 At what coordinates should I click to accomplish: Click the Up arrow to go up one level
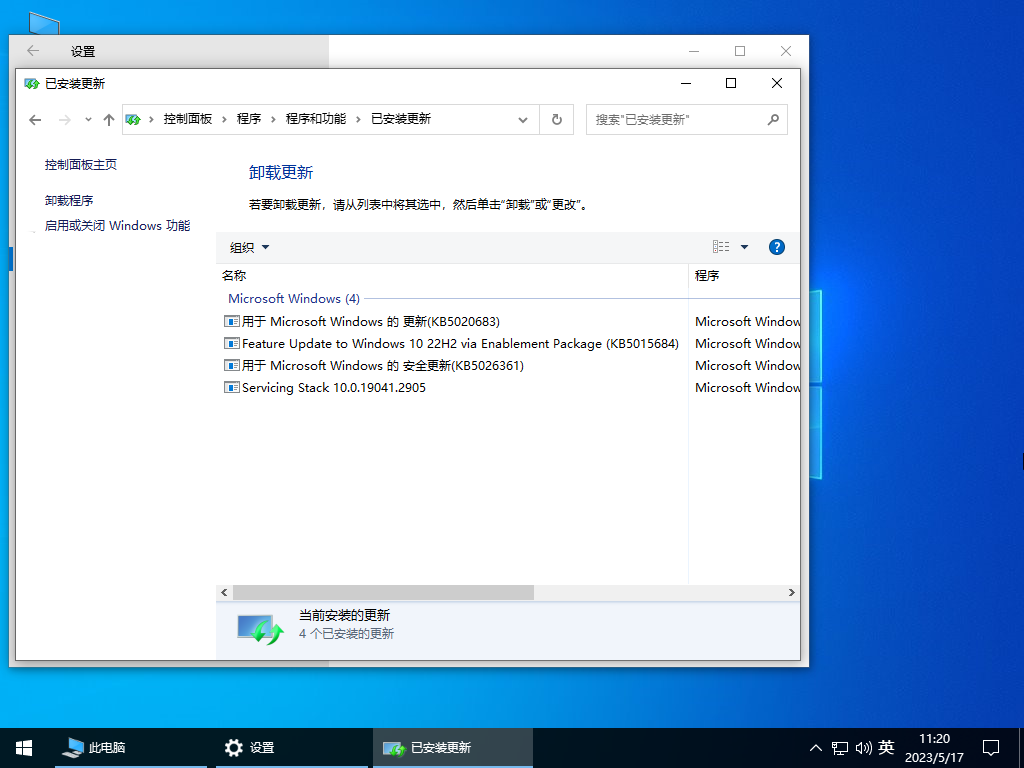pos(108,119)
